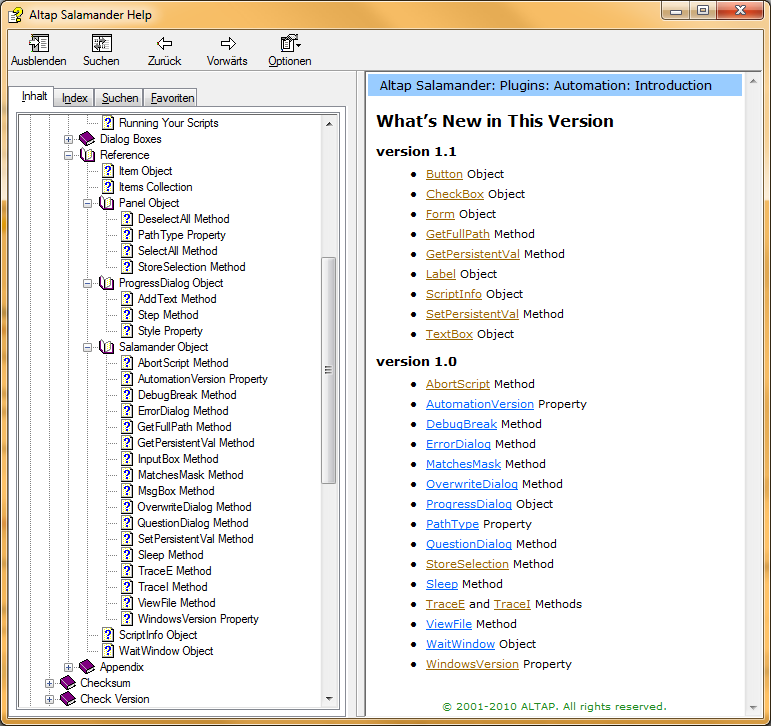The width and height of the screenshot is (771, 726).
Task: Select PathType Property tree entry
Action: point(181,235)
